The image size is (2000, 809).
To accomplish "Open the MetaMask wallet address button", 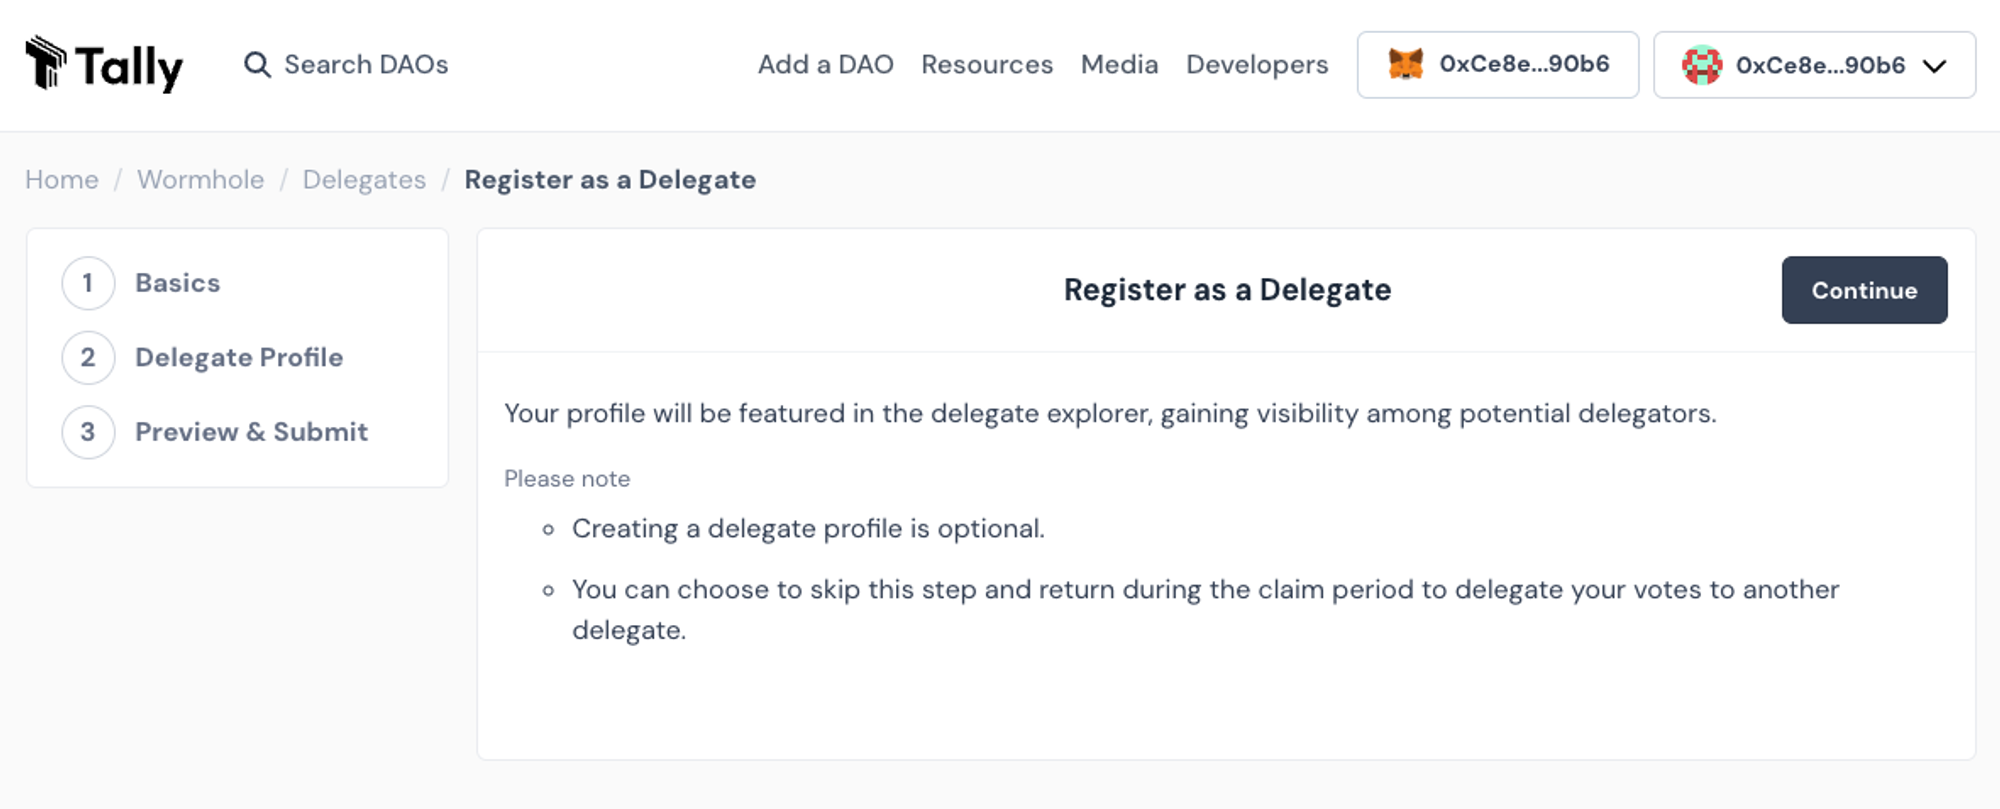I will 1498,65.
